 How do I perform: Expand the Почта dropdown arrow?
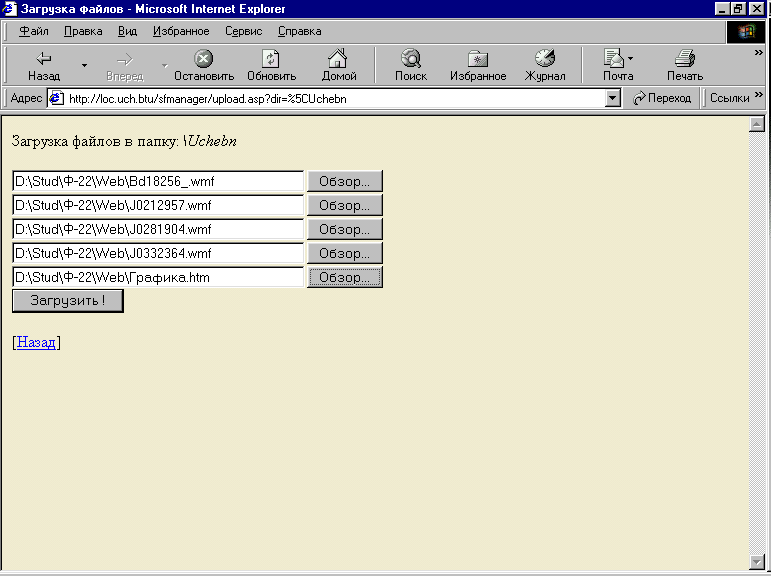[x=630, y=59]
